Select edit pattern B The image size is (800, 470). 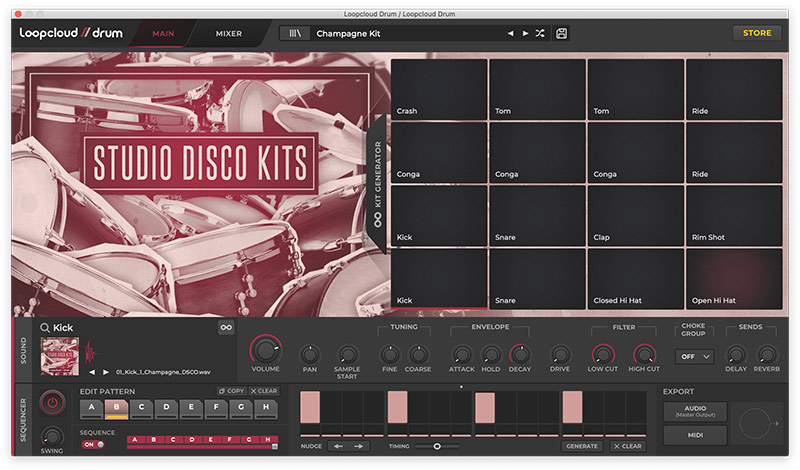(x=116, y=408)
